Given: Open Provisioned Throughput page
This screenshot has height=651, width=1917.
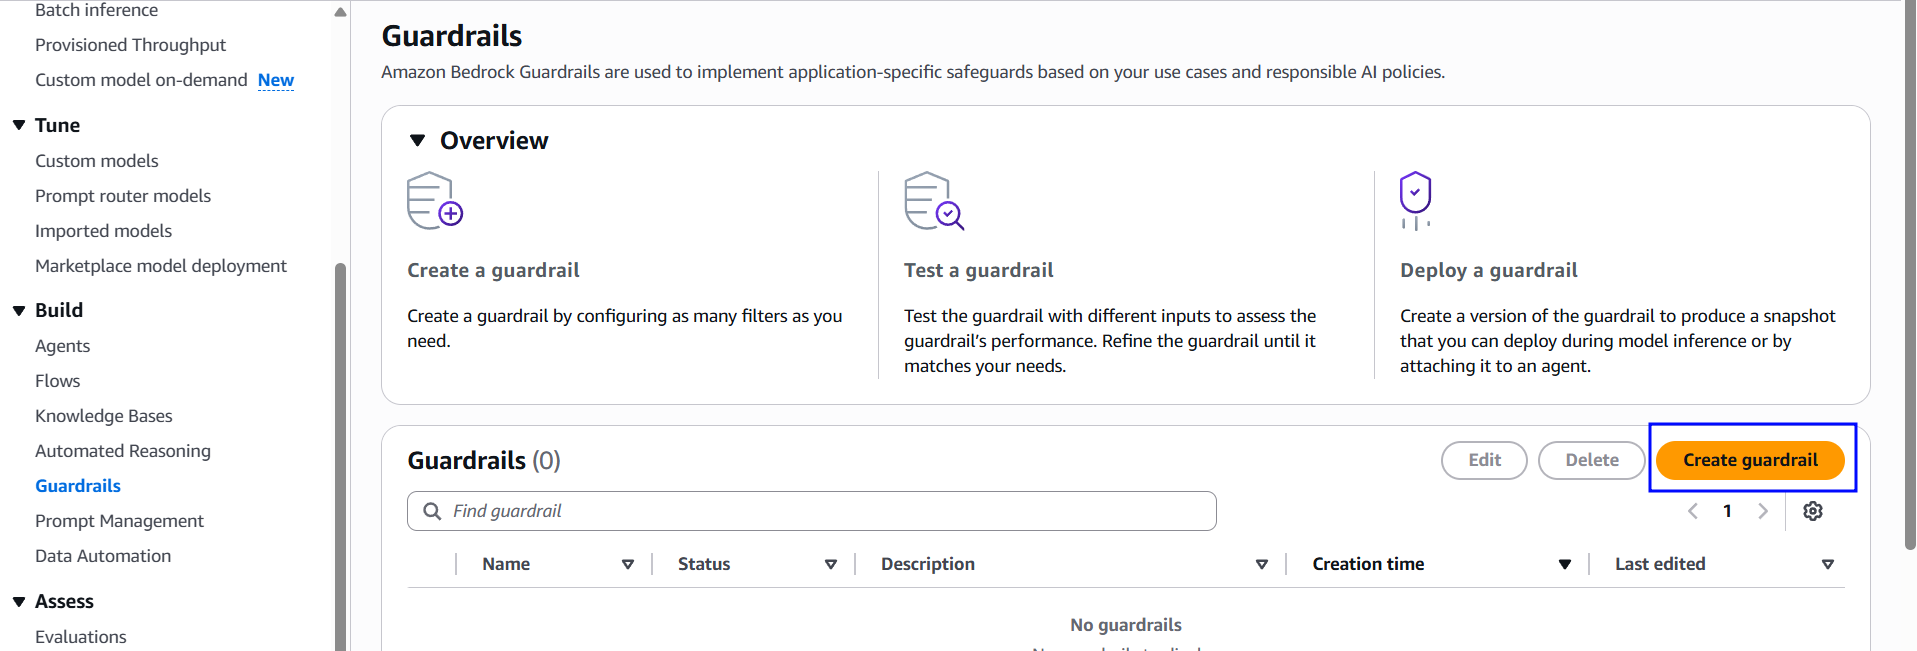Looking at the screenshot, I should (x=130, y=45).
